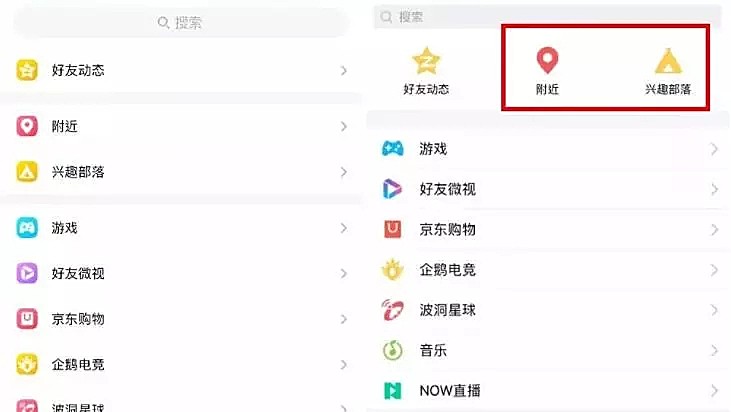The width and height of the screenshot is (731, 412).
Task: Open the 附近 pin icon inside the red box
Action: [547, 60]
